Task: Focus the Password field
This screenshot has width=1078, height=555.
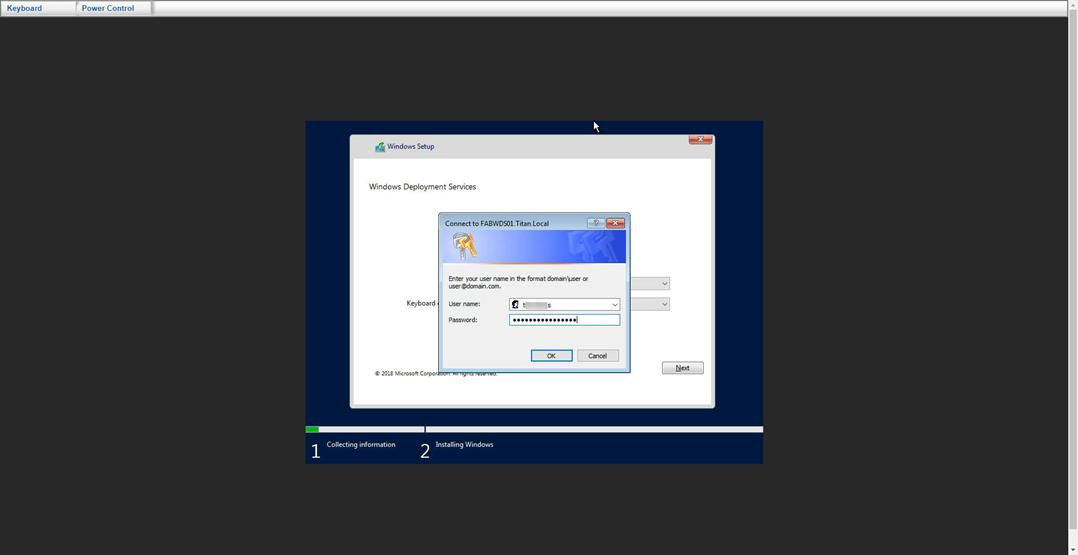Action: click(564, 320)
